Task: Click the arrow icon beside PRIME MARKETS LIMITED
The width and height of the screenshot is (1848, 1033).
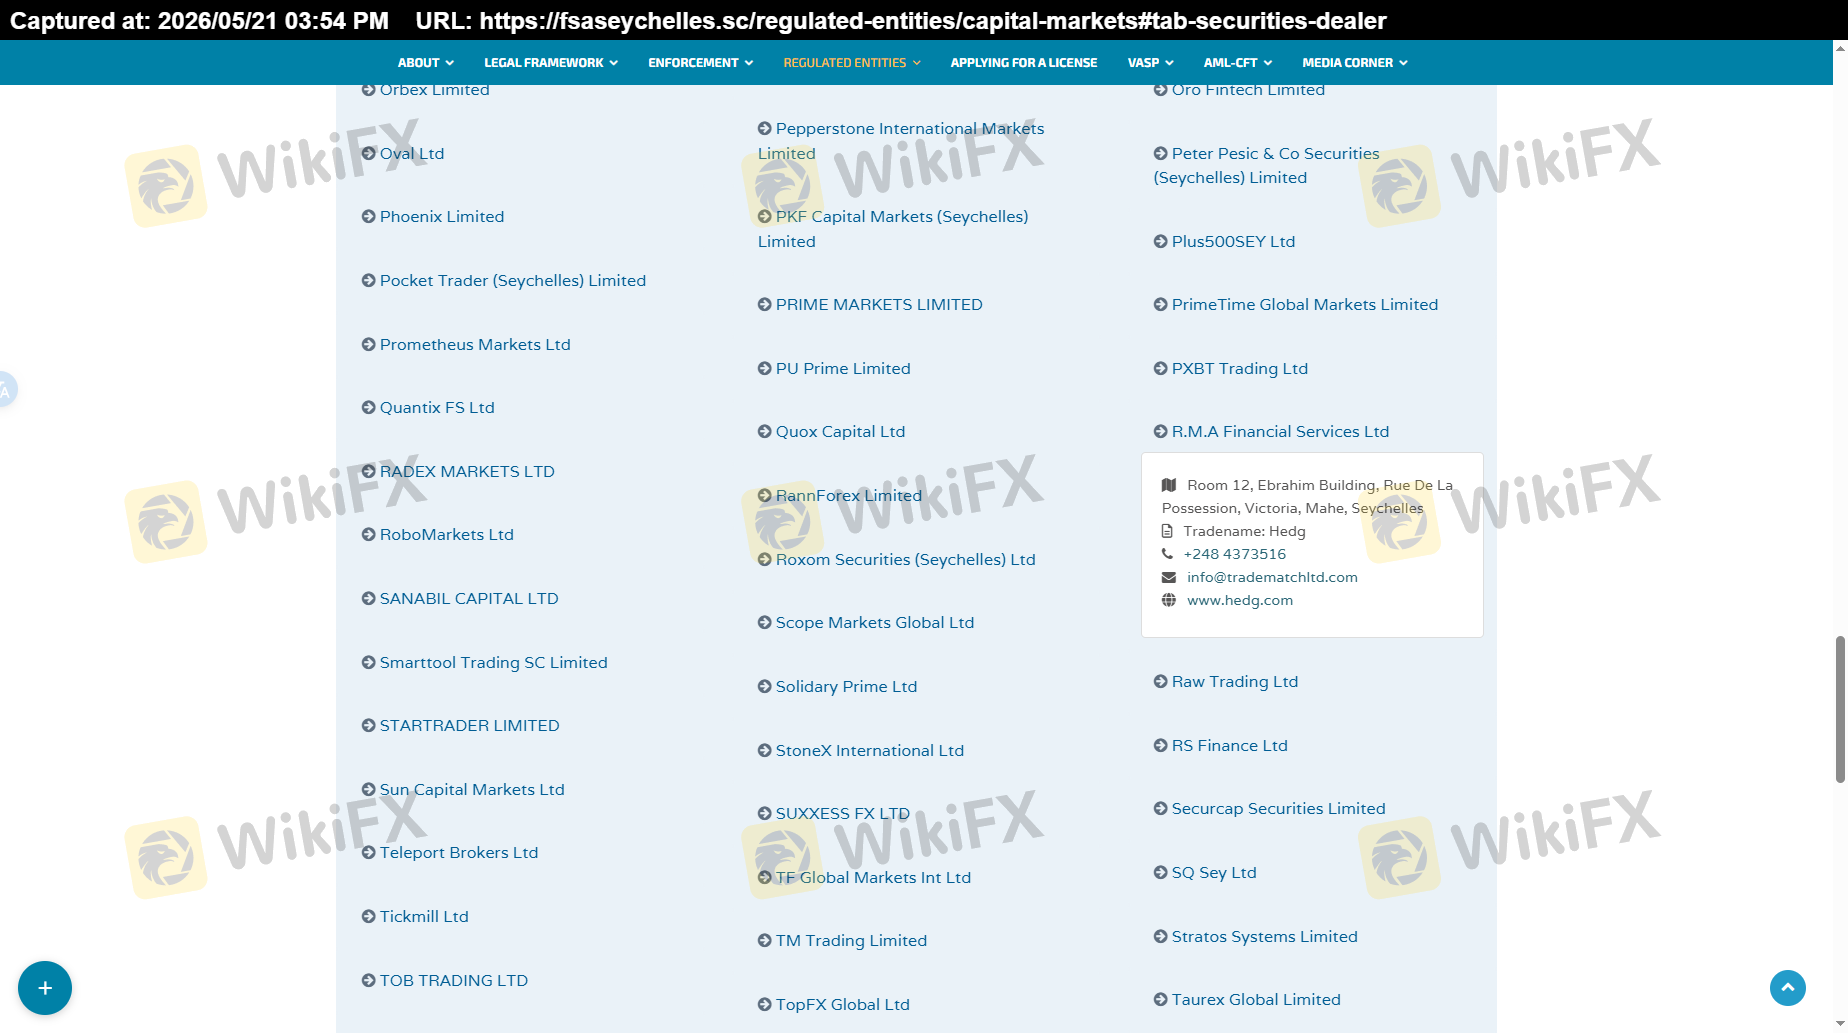Action: [x=764, y=304]
